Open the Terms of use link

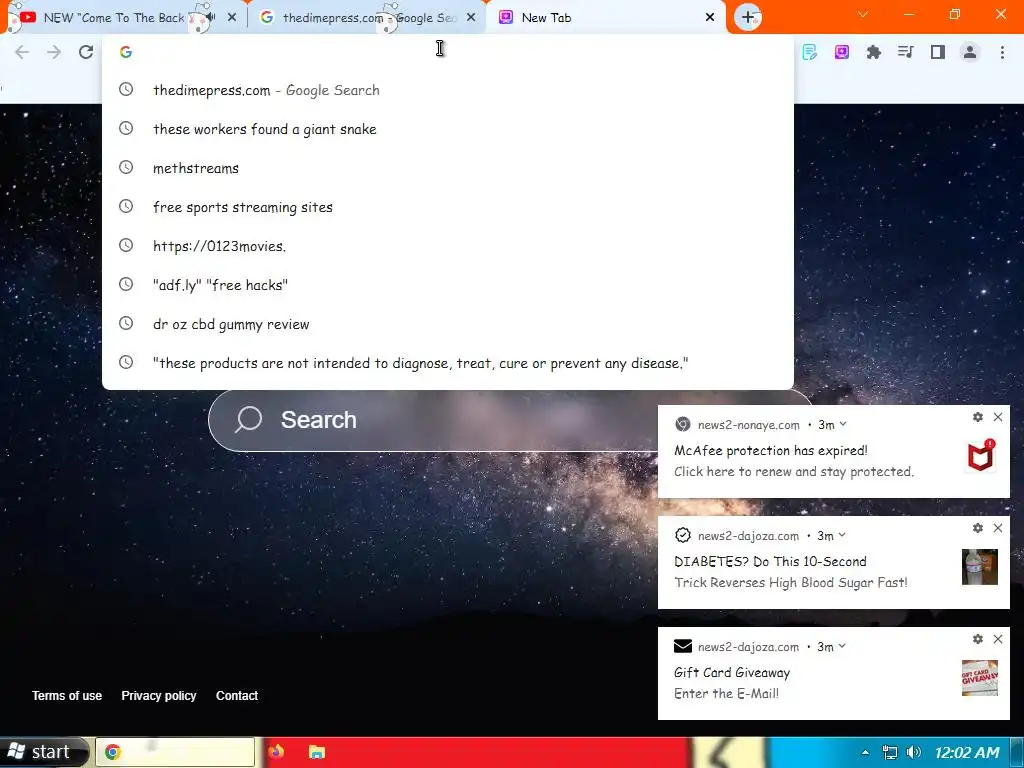67,696
